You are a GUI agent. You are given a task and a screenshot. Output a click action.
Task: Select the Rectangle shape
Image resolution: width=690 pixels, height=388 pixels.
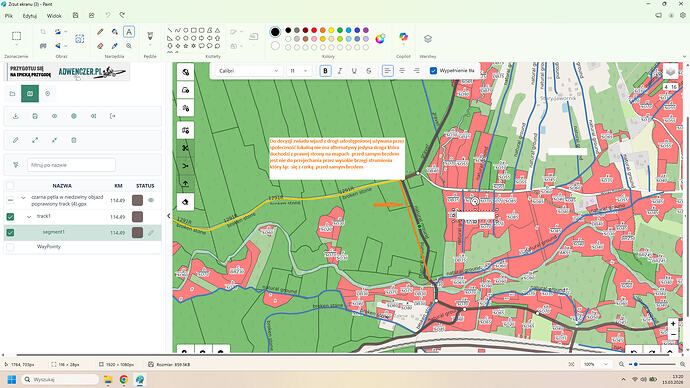coord(194,30)
